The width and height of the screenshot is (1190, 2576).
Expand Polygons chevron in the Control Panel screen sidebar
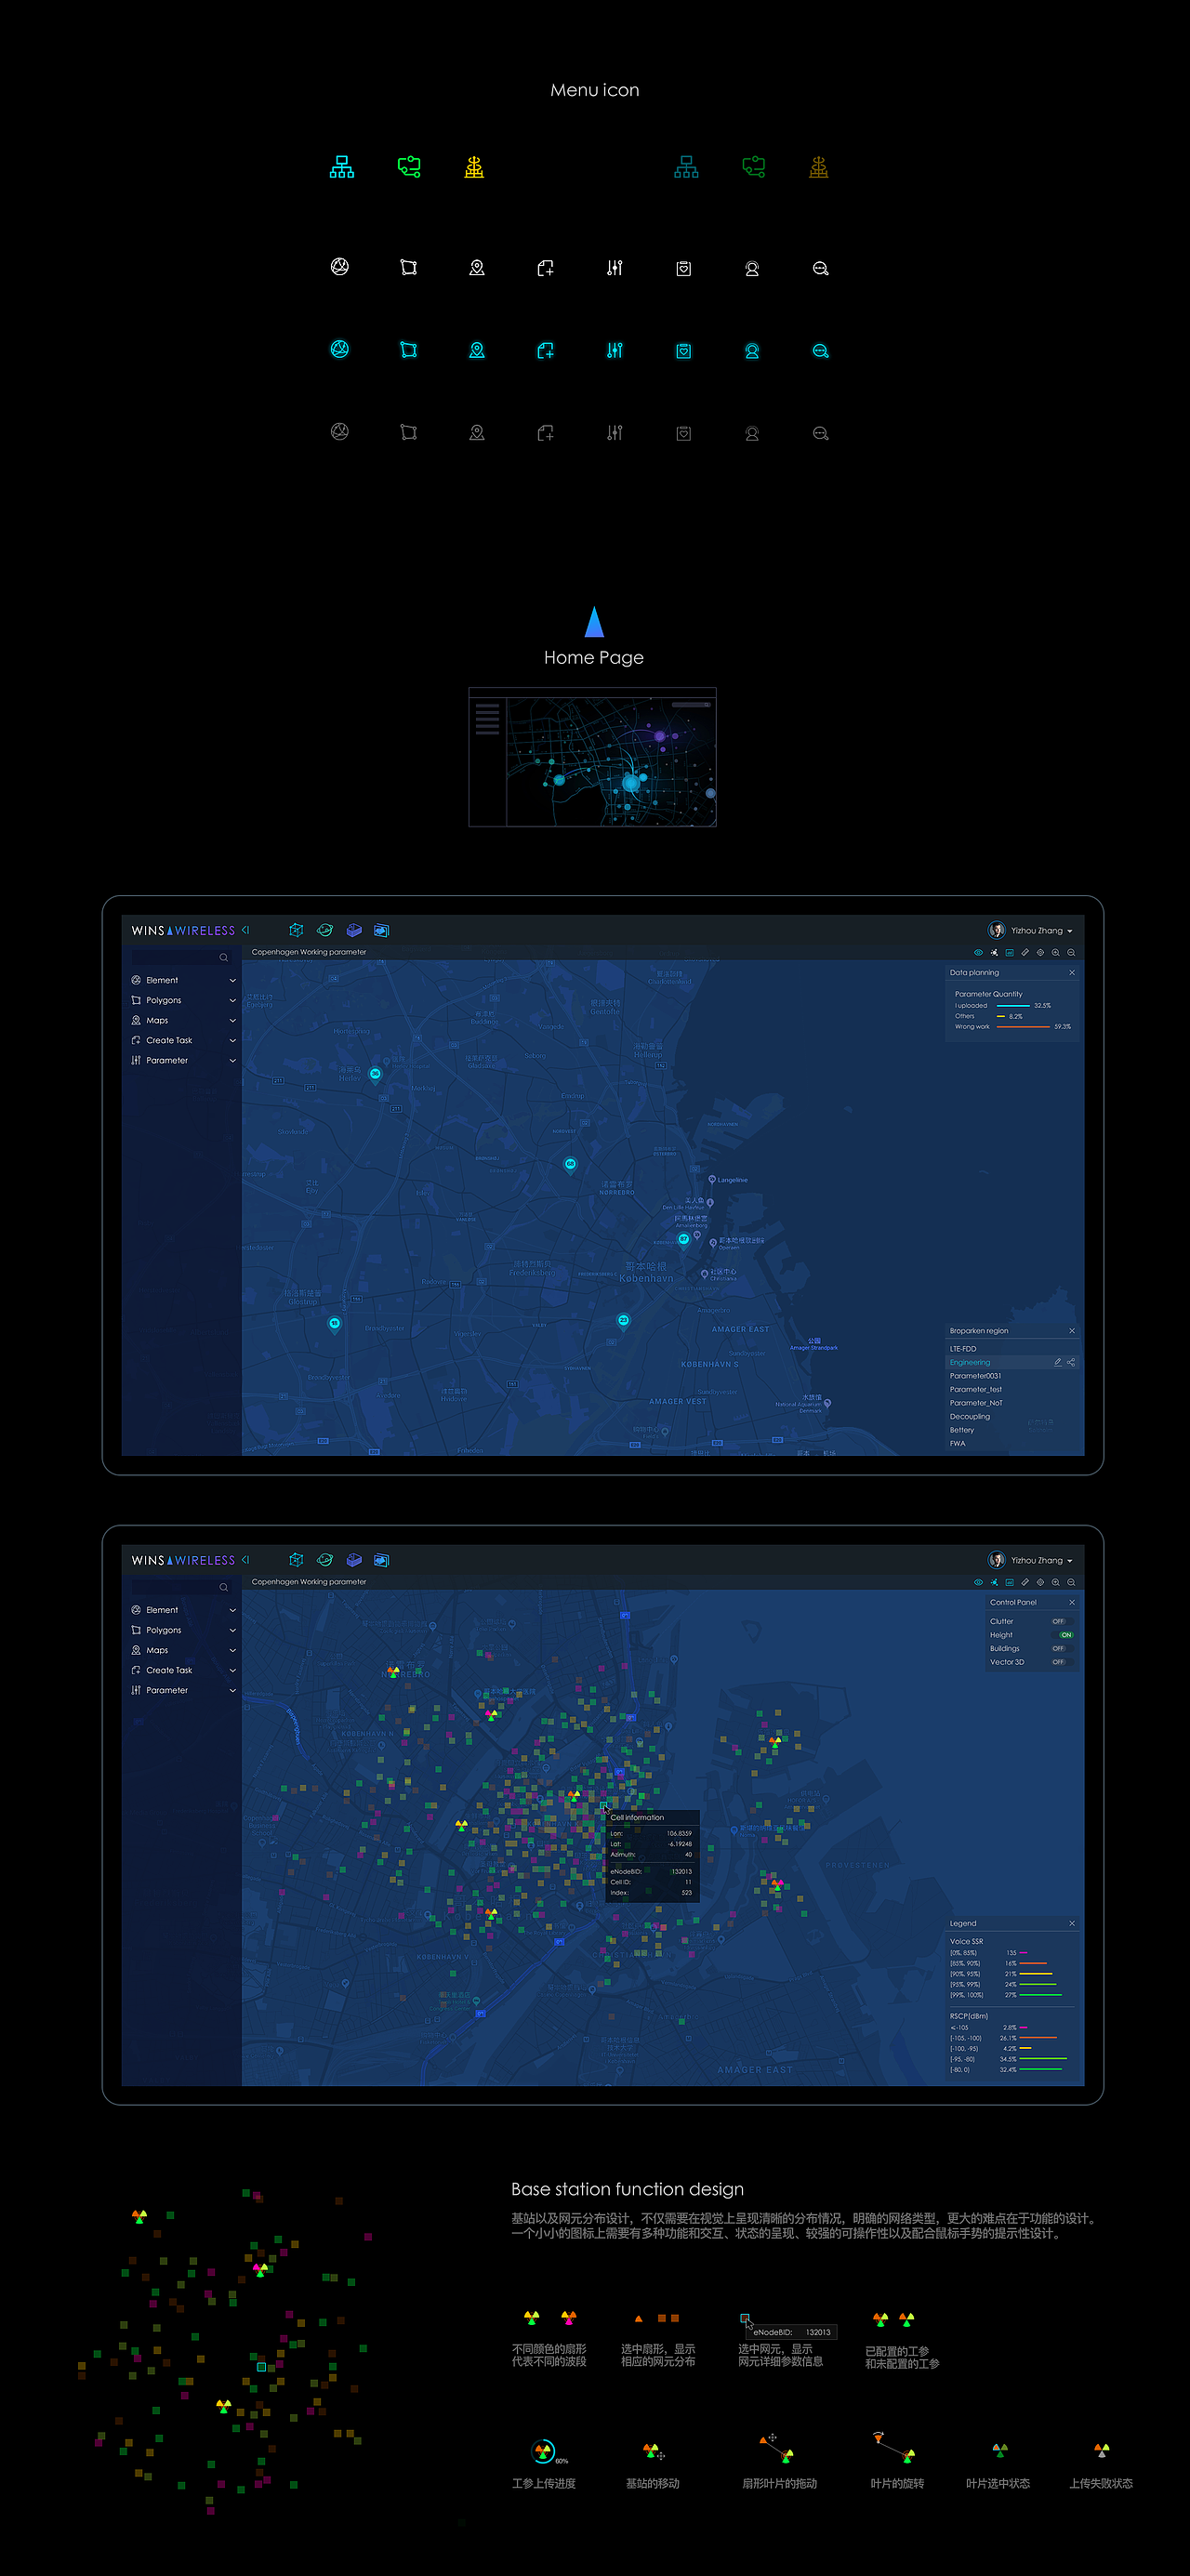point(232,1630)
